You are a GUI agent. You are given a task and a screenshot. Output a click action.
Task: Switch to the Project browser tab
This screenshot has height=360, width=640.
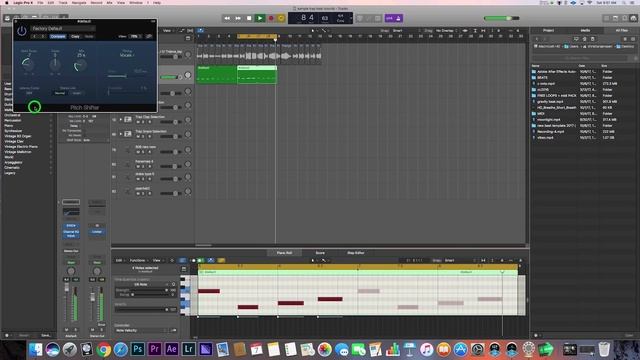click(x=548, y=31)
